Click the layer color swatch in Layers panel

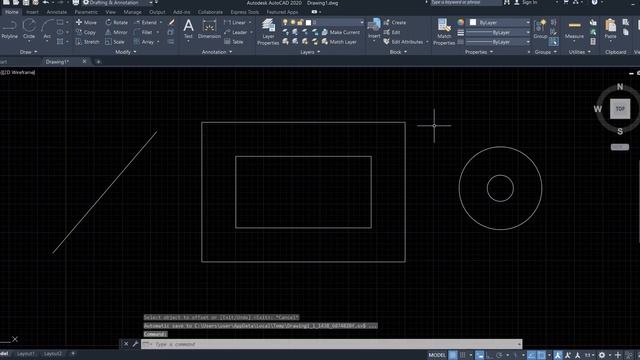[x=309, y=22]
